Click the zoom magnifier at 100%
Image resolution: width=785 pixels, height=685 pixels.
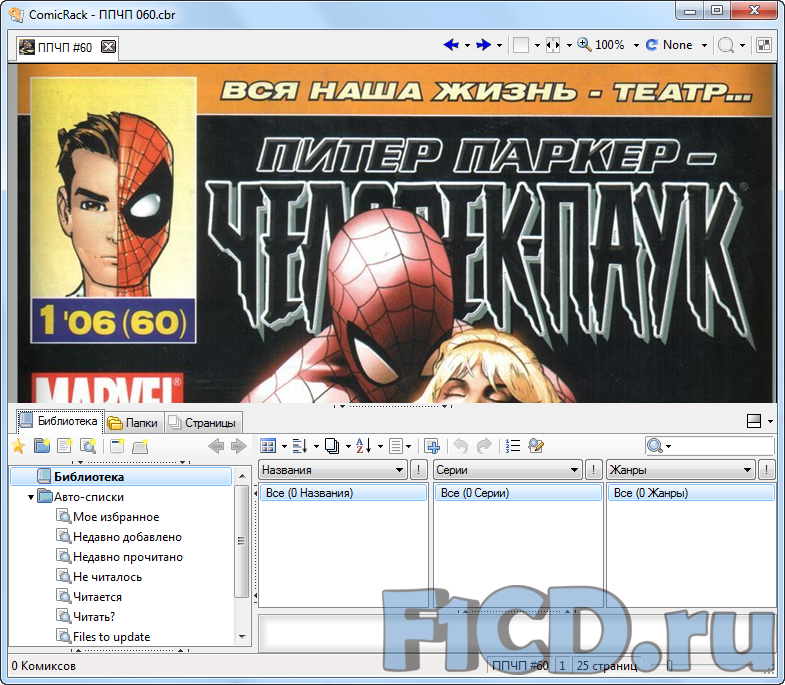pos(584,45)
